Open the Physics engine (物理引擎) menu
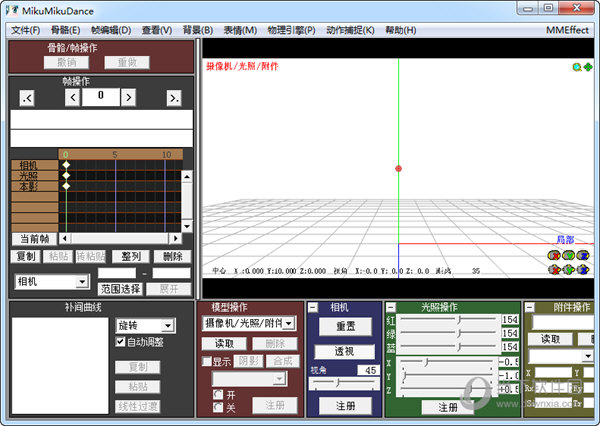 point(291,30)
